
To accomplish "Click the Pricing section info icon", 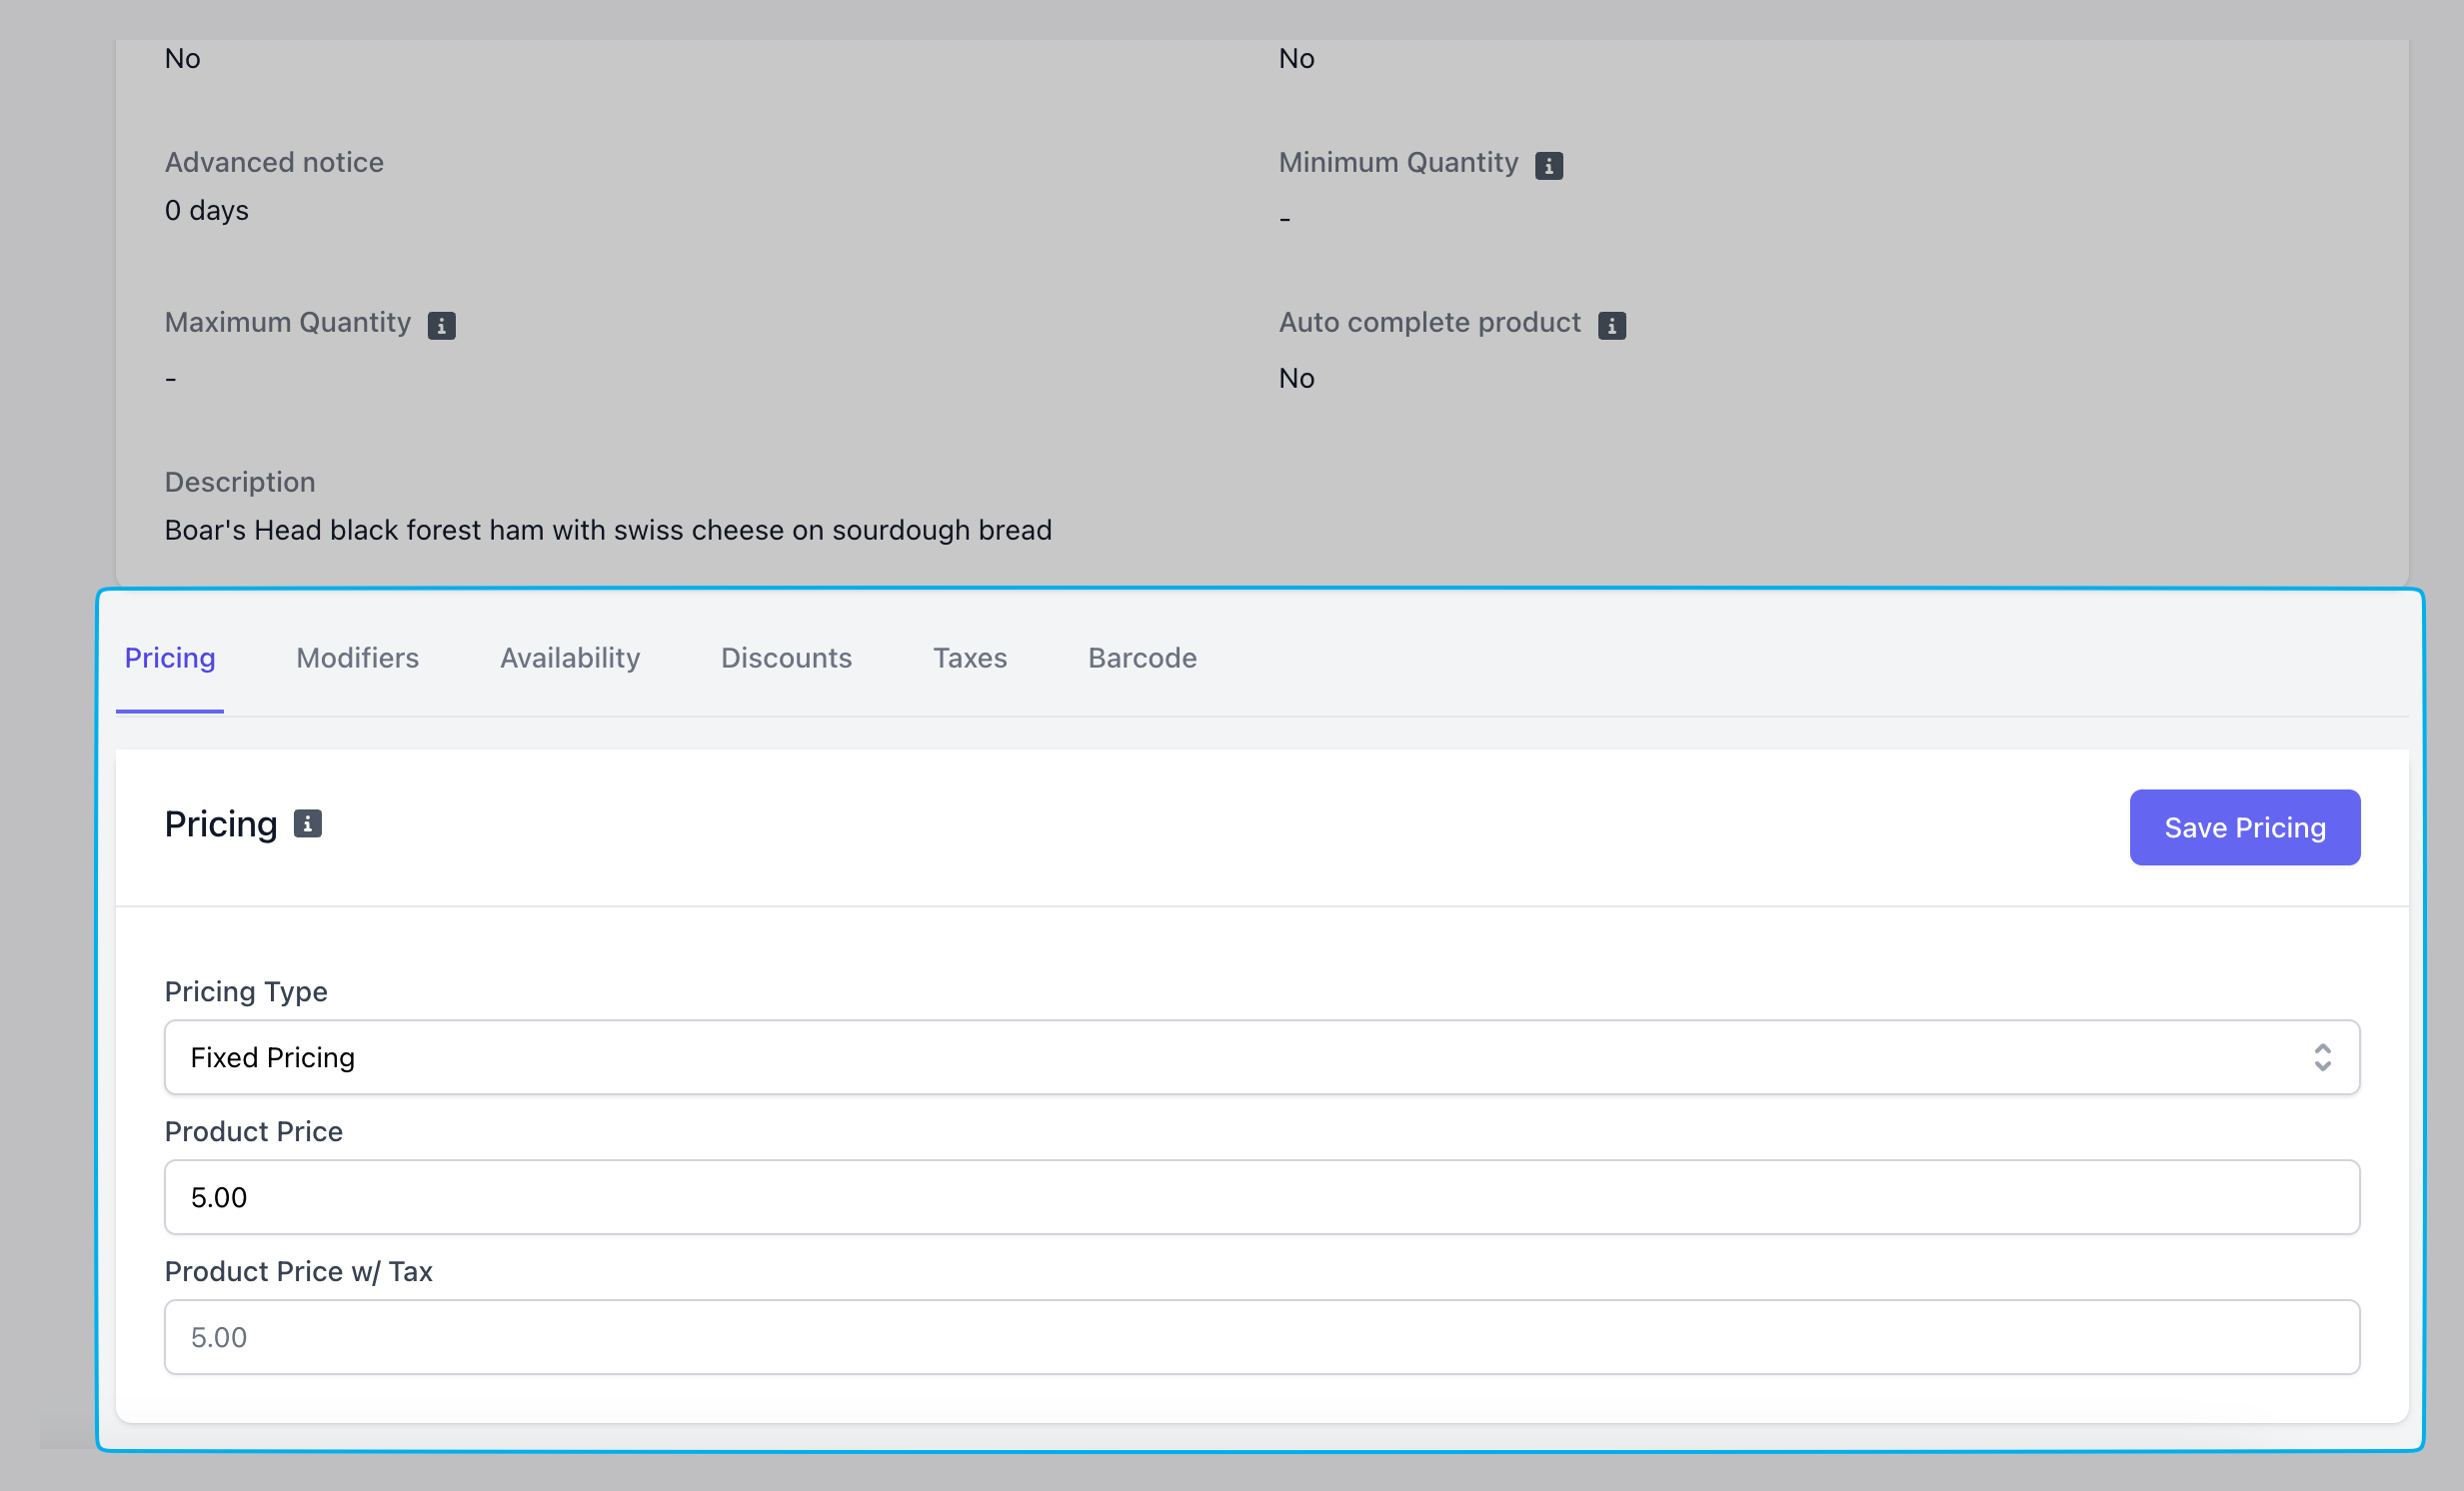I will coord(307,823).
